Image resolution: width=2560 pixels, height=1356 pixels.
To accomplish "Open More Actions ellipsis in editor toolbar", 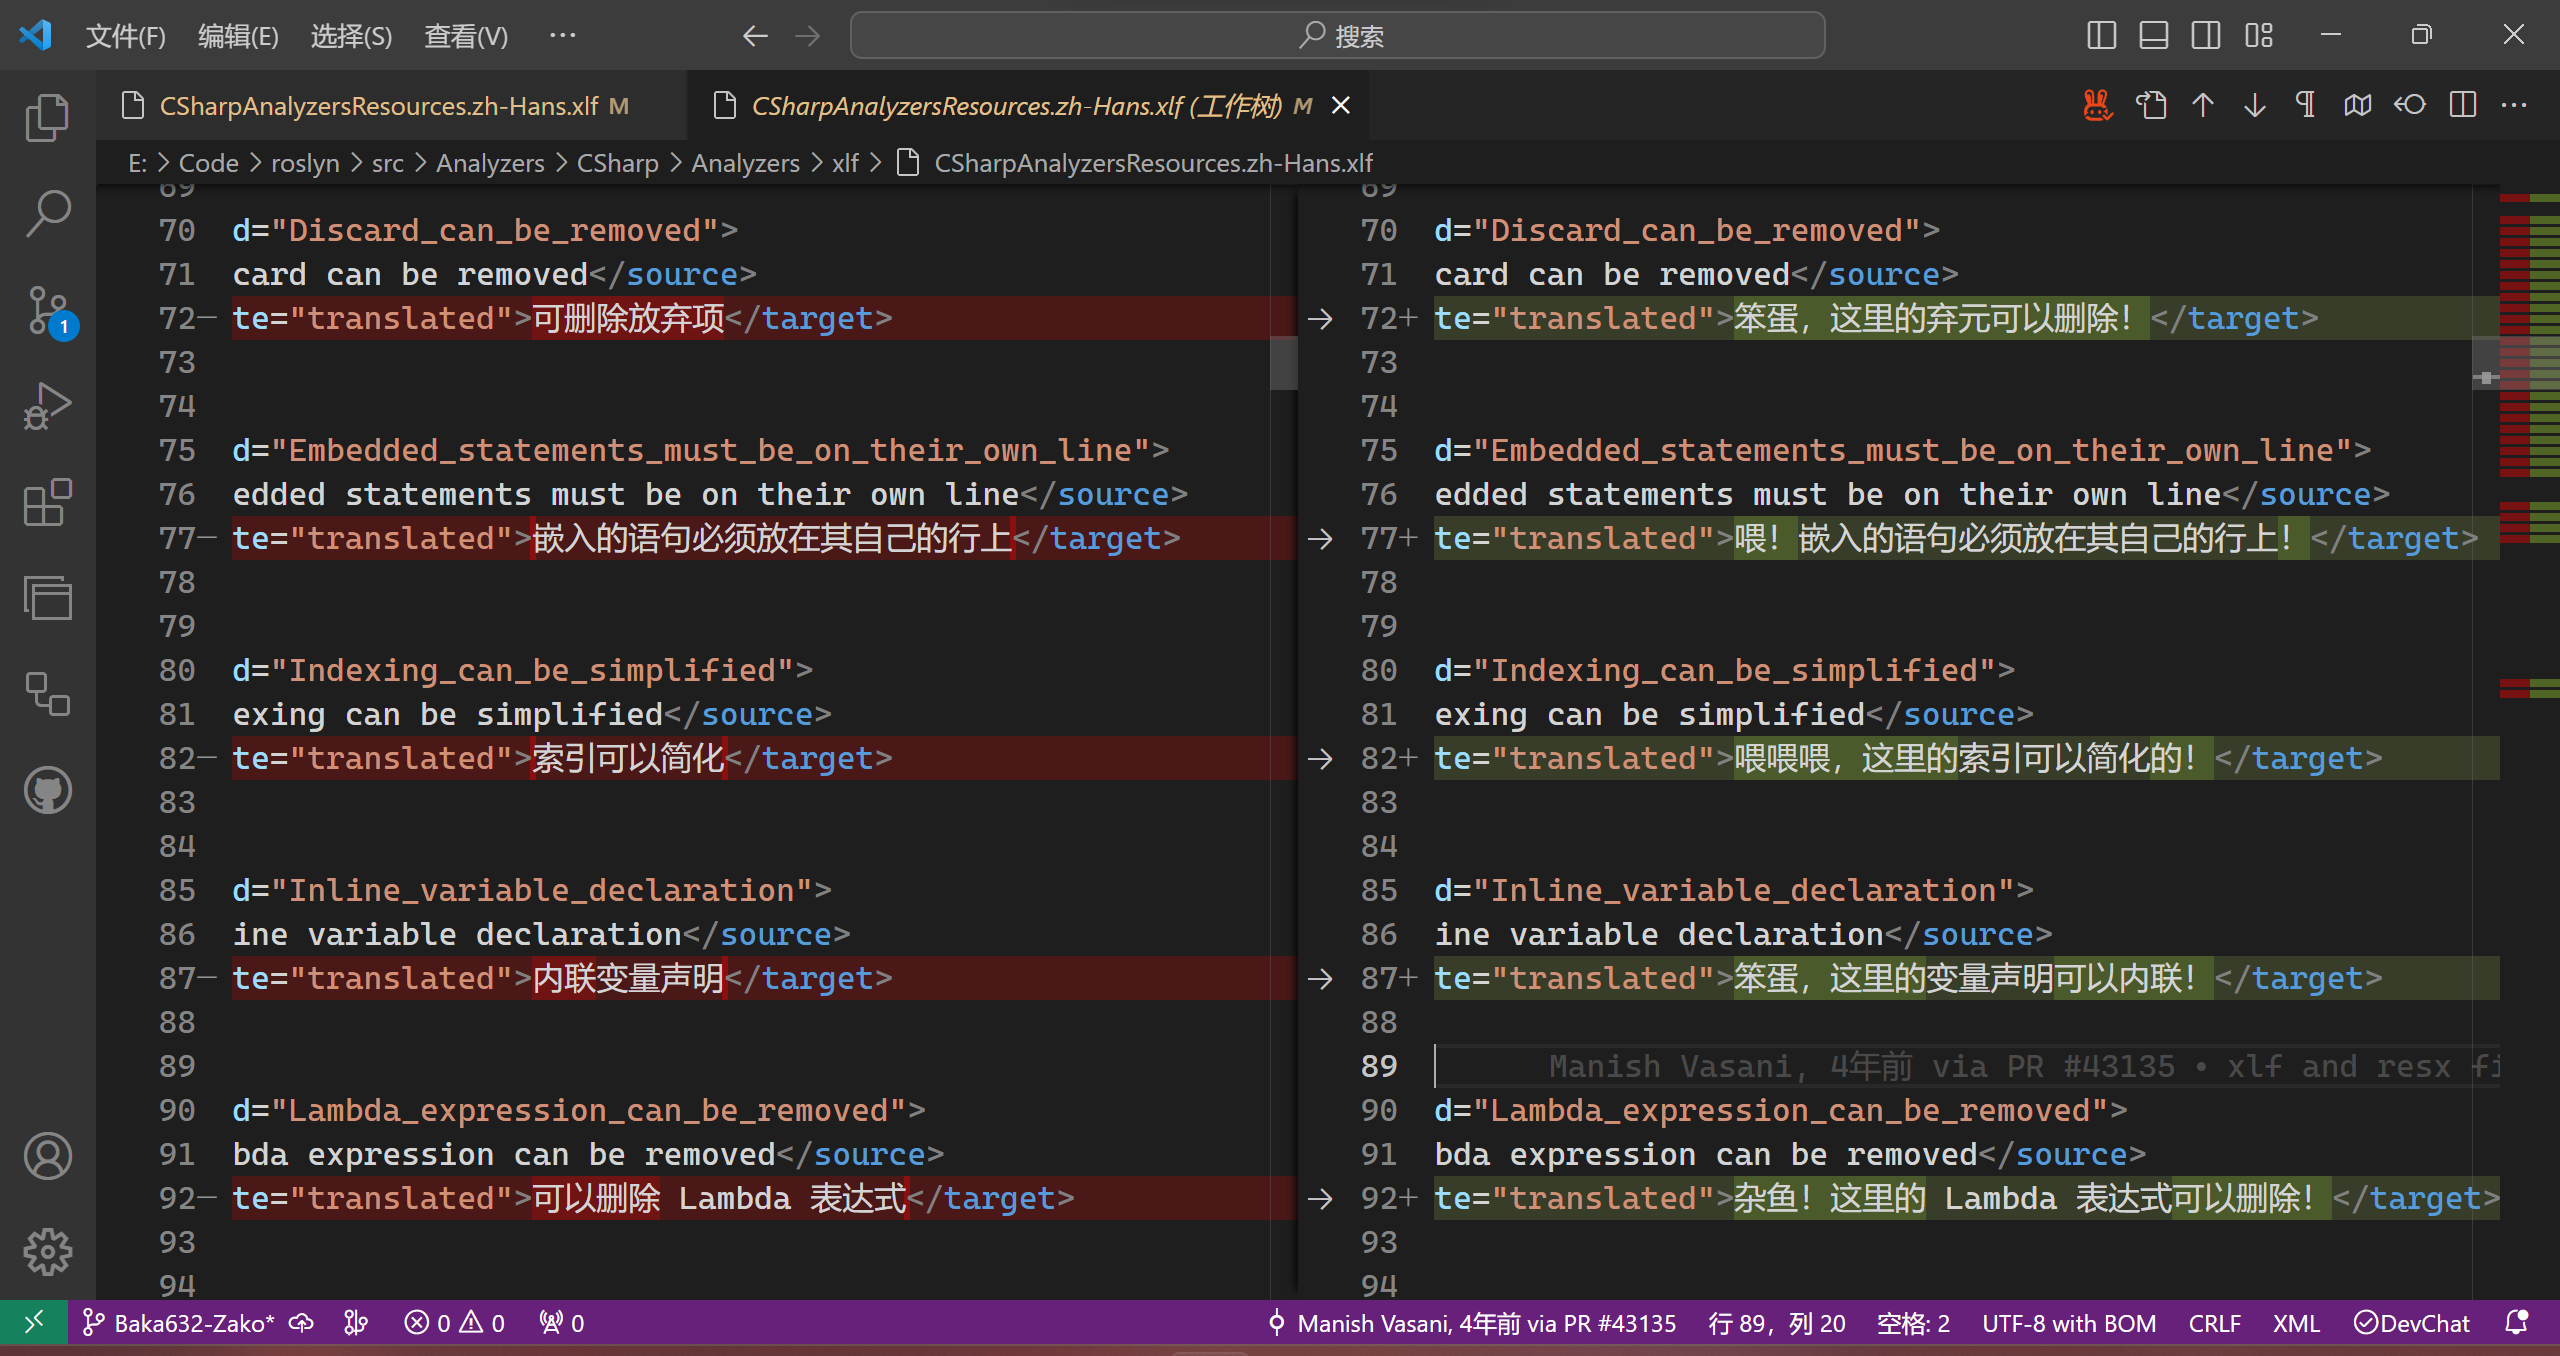I will pyautogui.click(x=2514, y=105).
